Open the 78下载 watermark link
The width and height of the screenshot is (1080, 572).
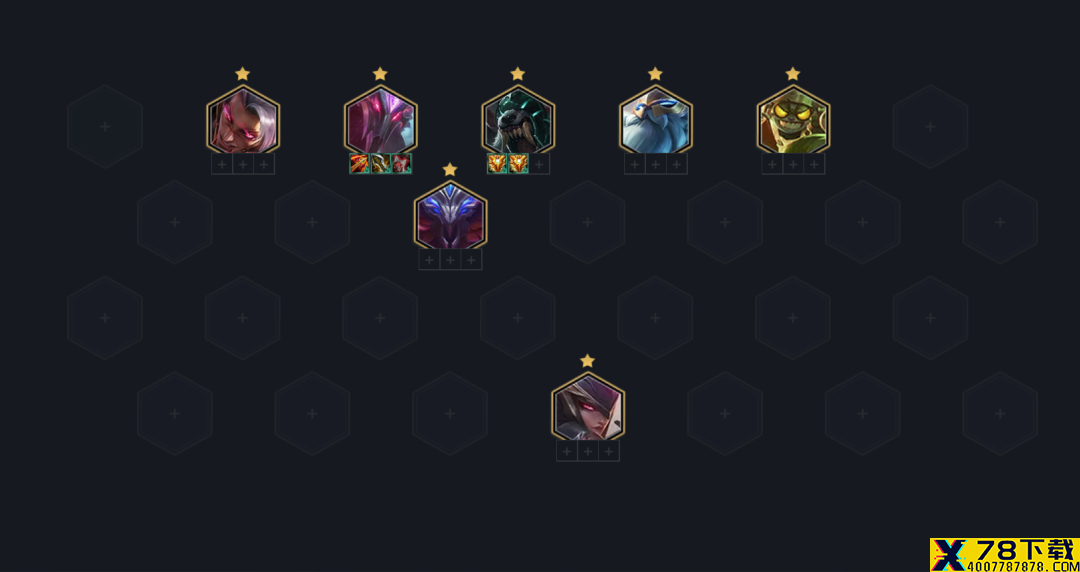pos(1005,555)
